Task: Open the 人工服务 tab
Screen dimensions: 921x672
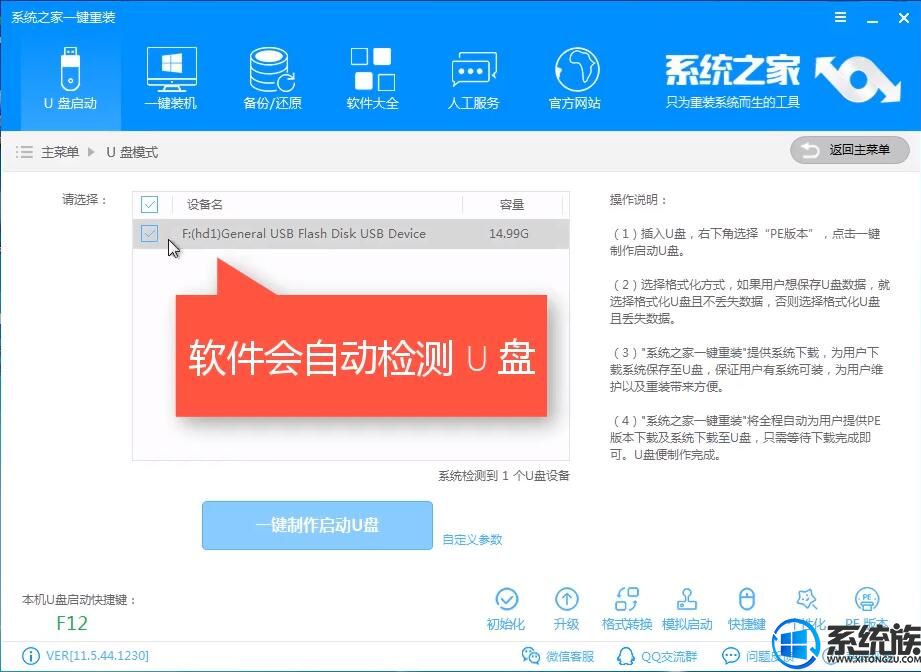Action: [x=473, y=79]
